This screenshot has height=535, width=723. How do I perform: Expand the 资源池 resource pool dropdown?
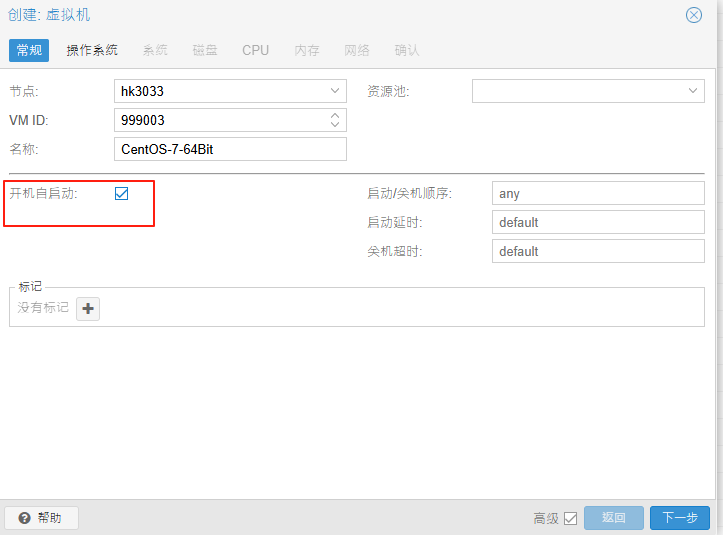(694, 91)
